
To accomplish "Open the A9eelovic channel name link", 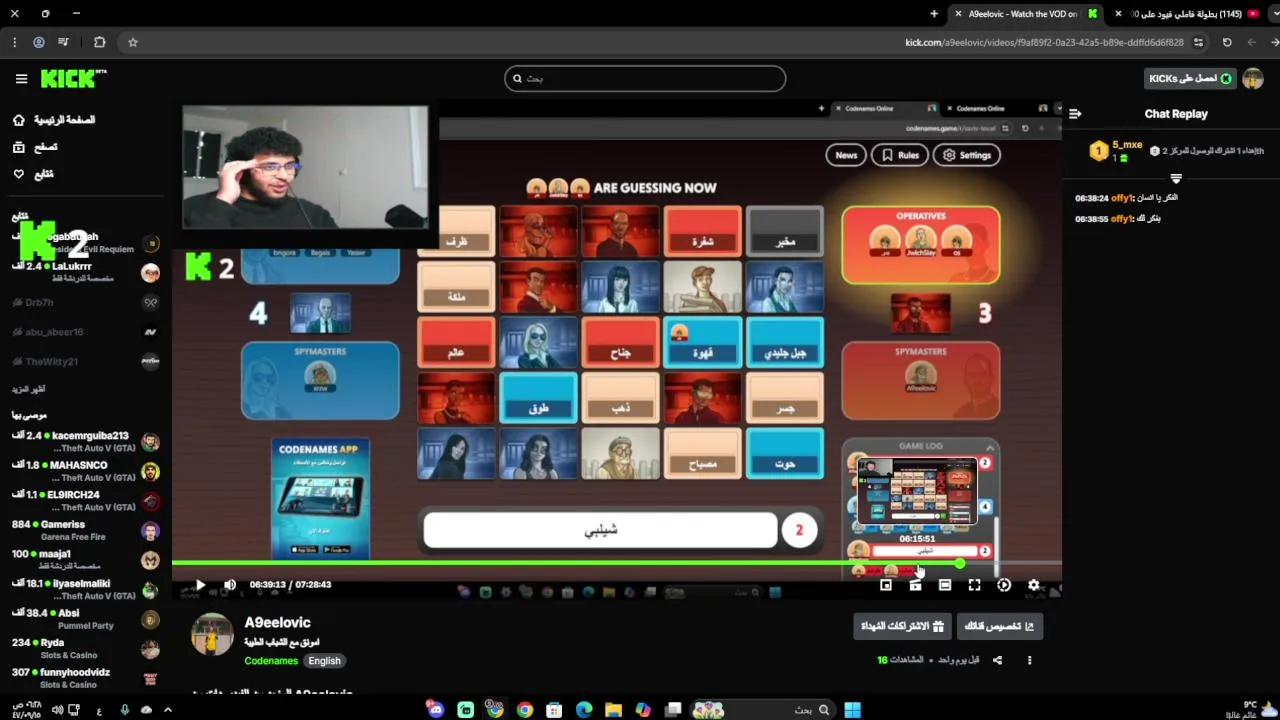I will point(277,623).
